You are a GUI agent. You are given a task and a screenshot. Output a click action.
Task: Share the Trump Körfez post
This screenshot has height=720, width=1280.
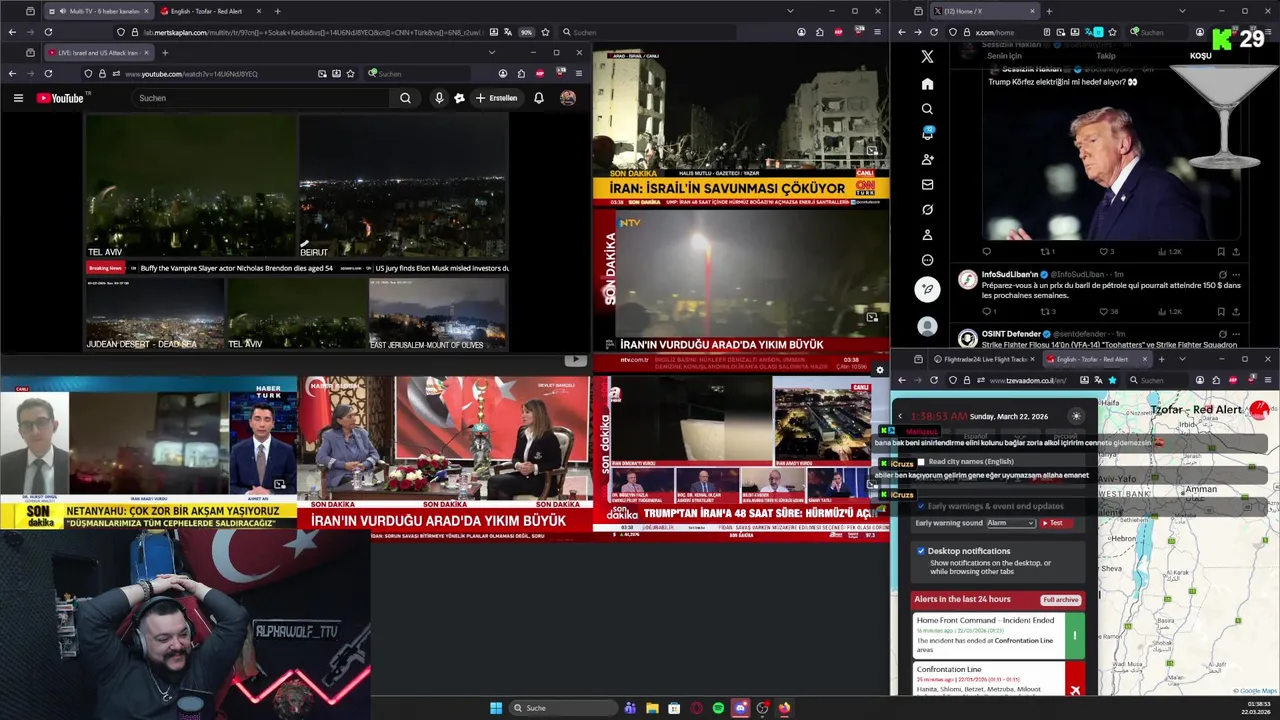[x=1236, y=252]
